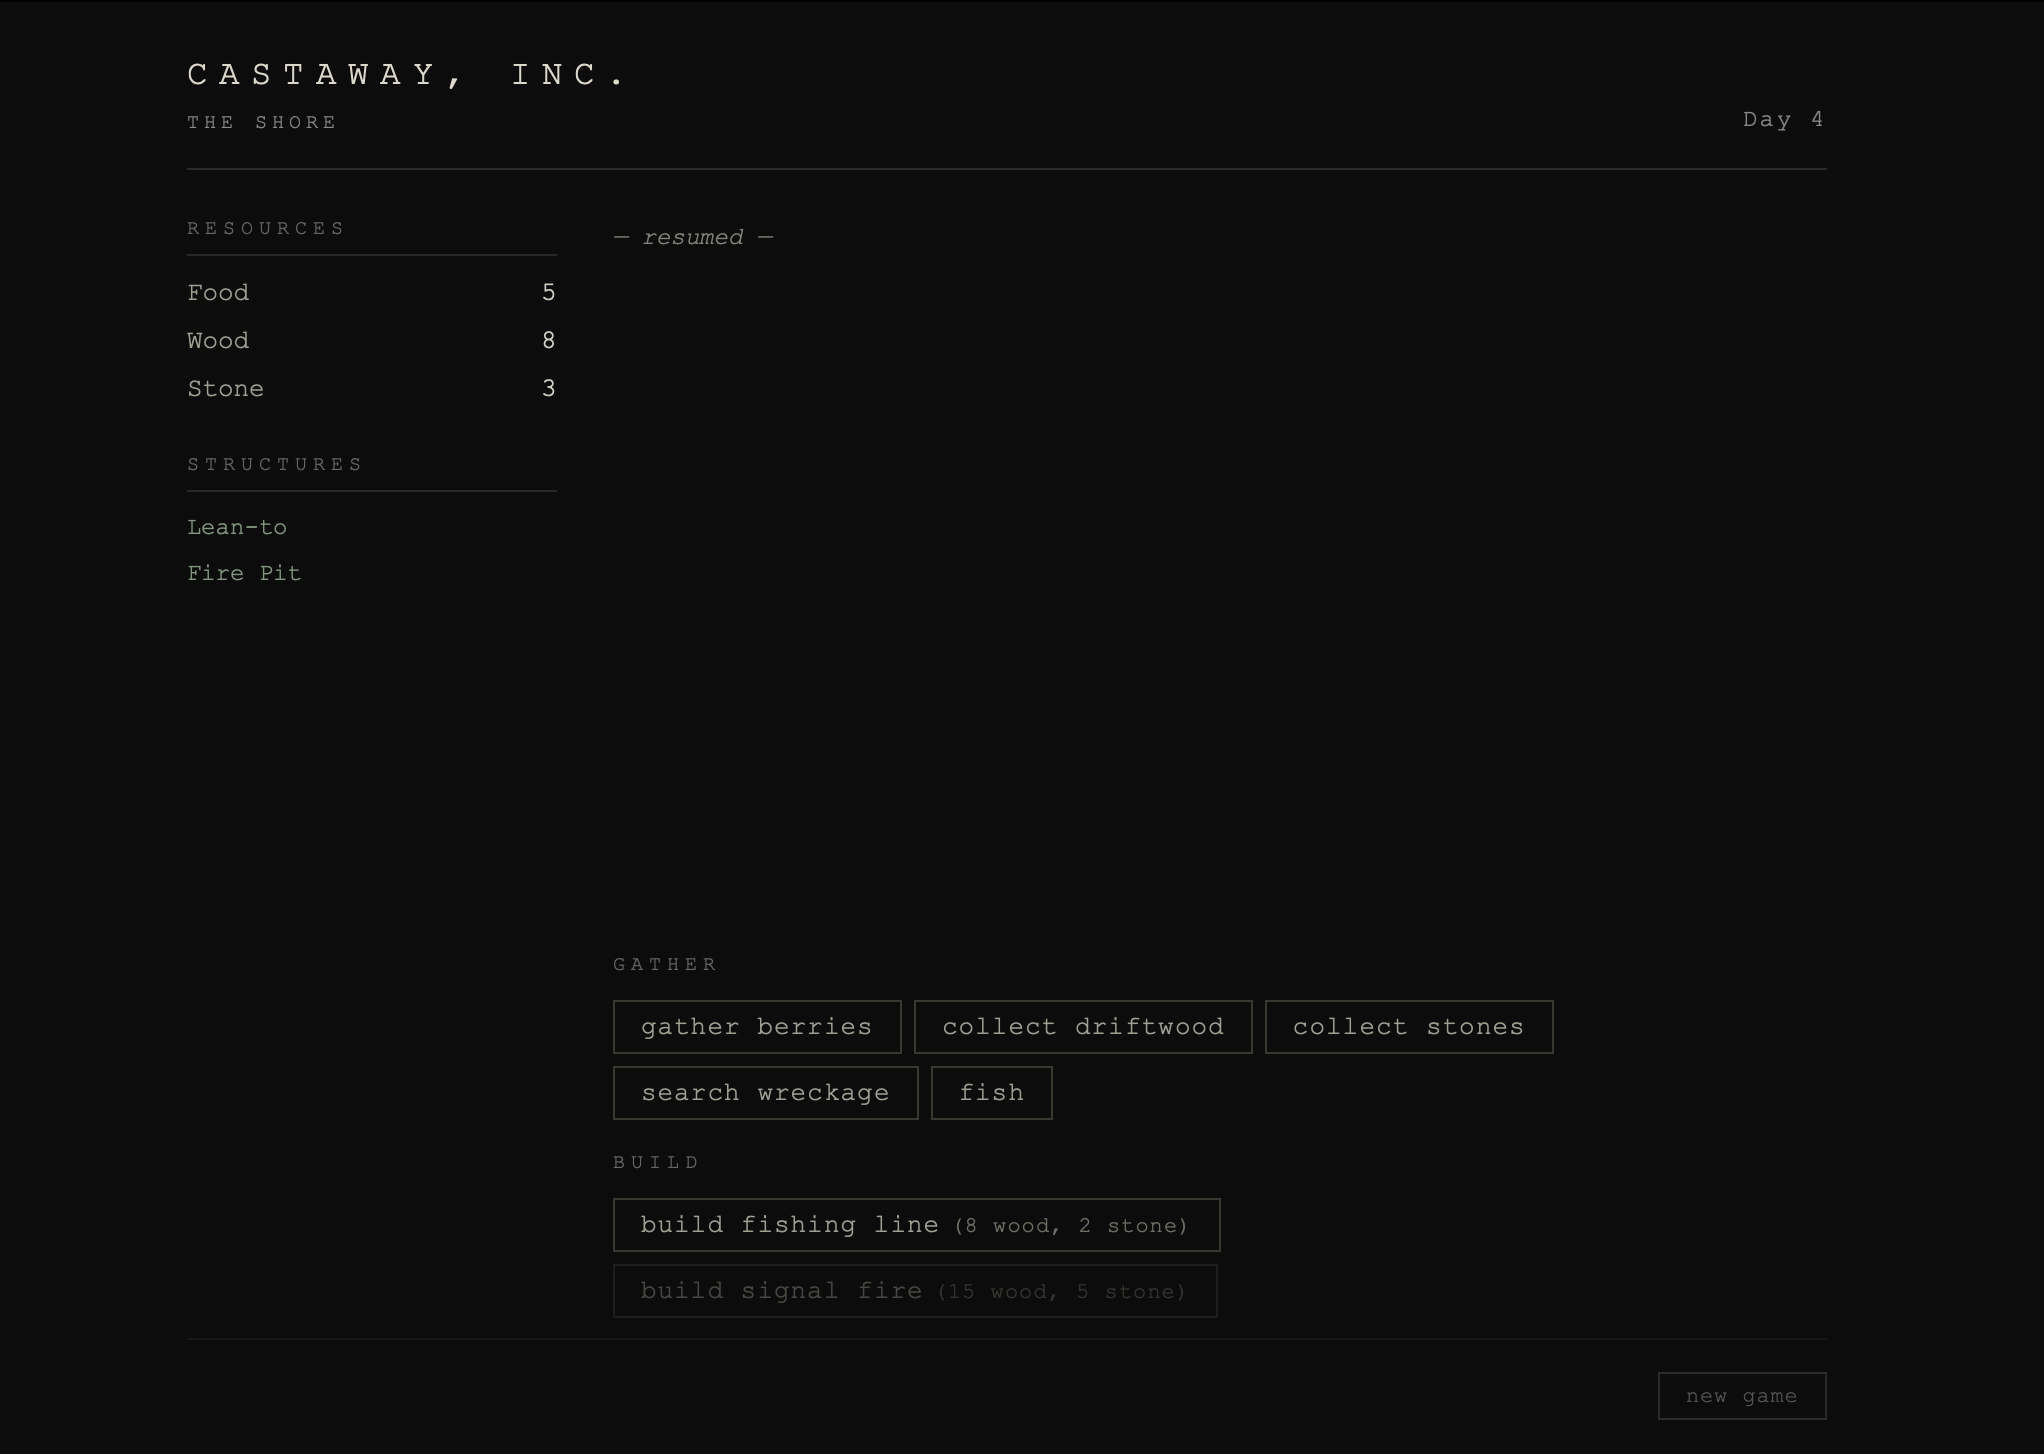Click the Day 4 counter
This screenshot has height=1454, width=2044.
[x=1782, y=120]
